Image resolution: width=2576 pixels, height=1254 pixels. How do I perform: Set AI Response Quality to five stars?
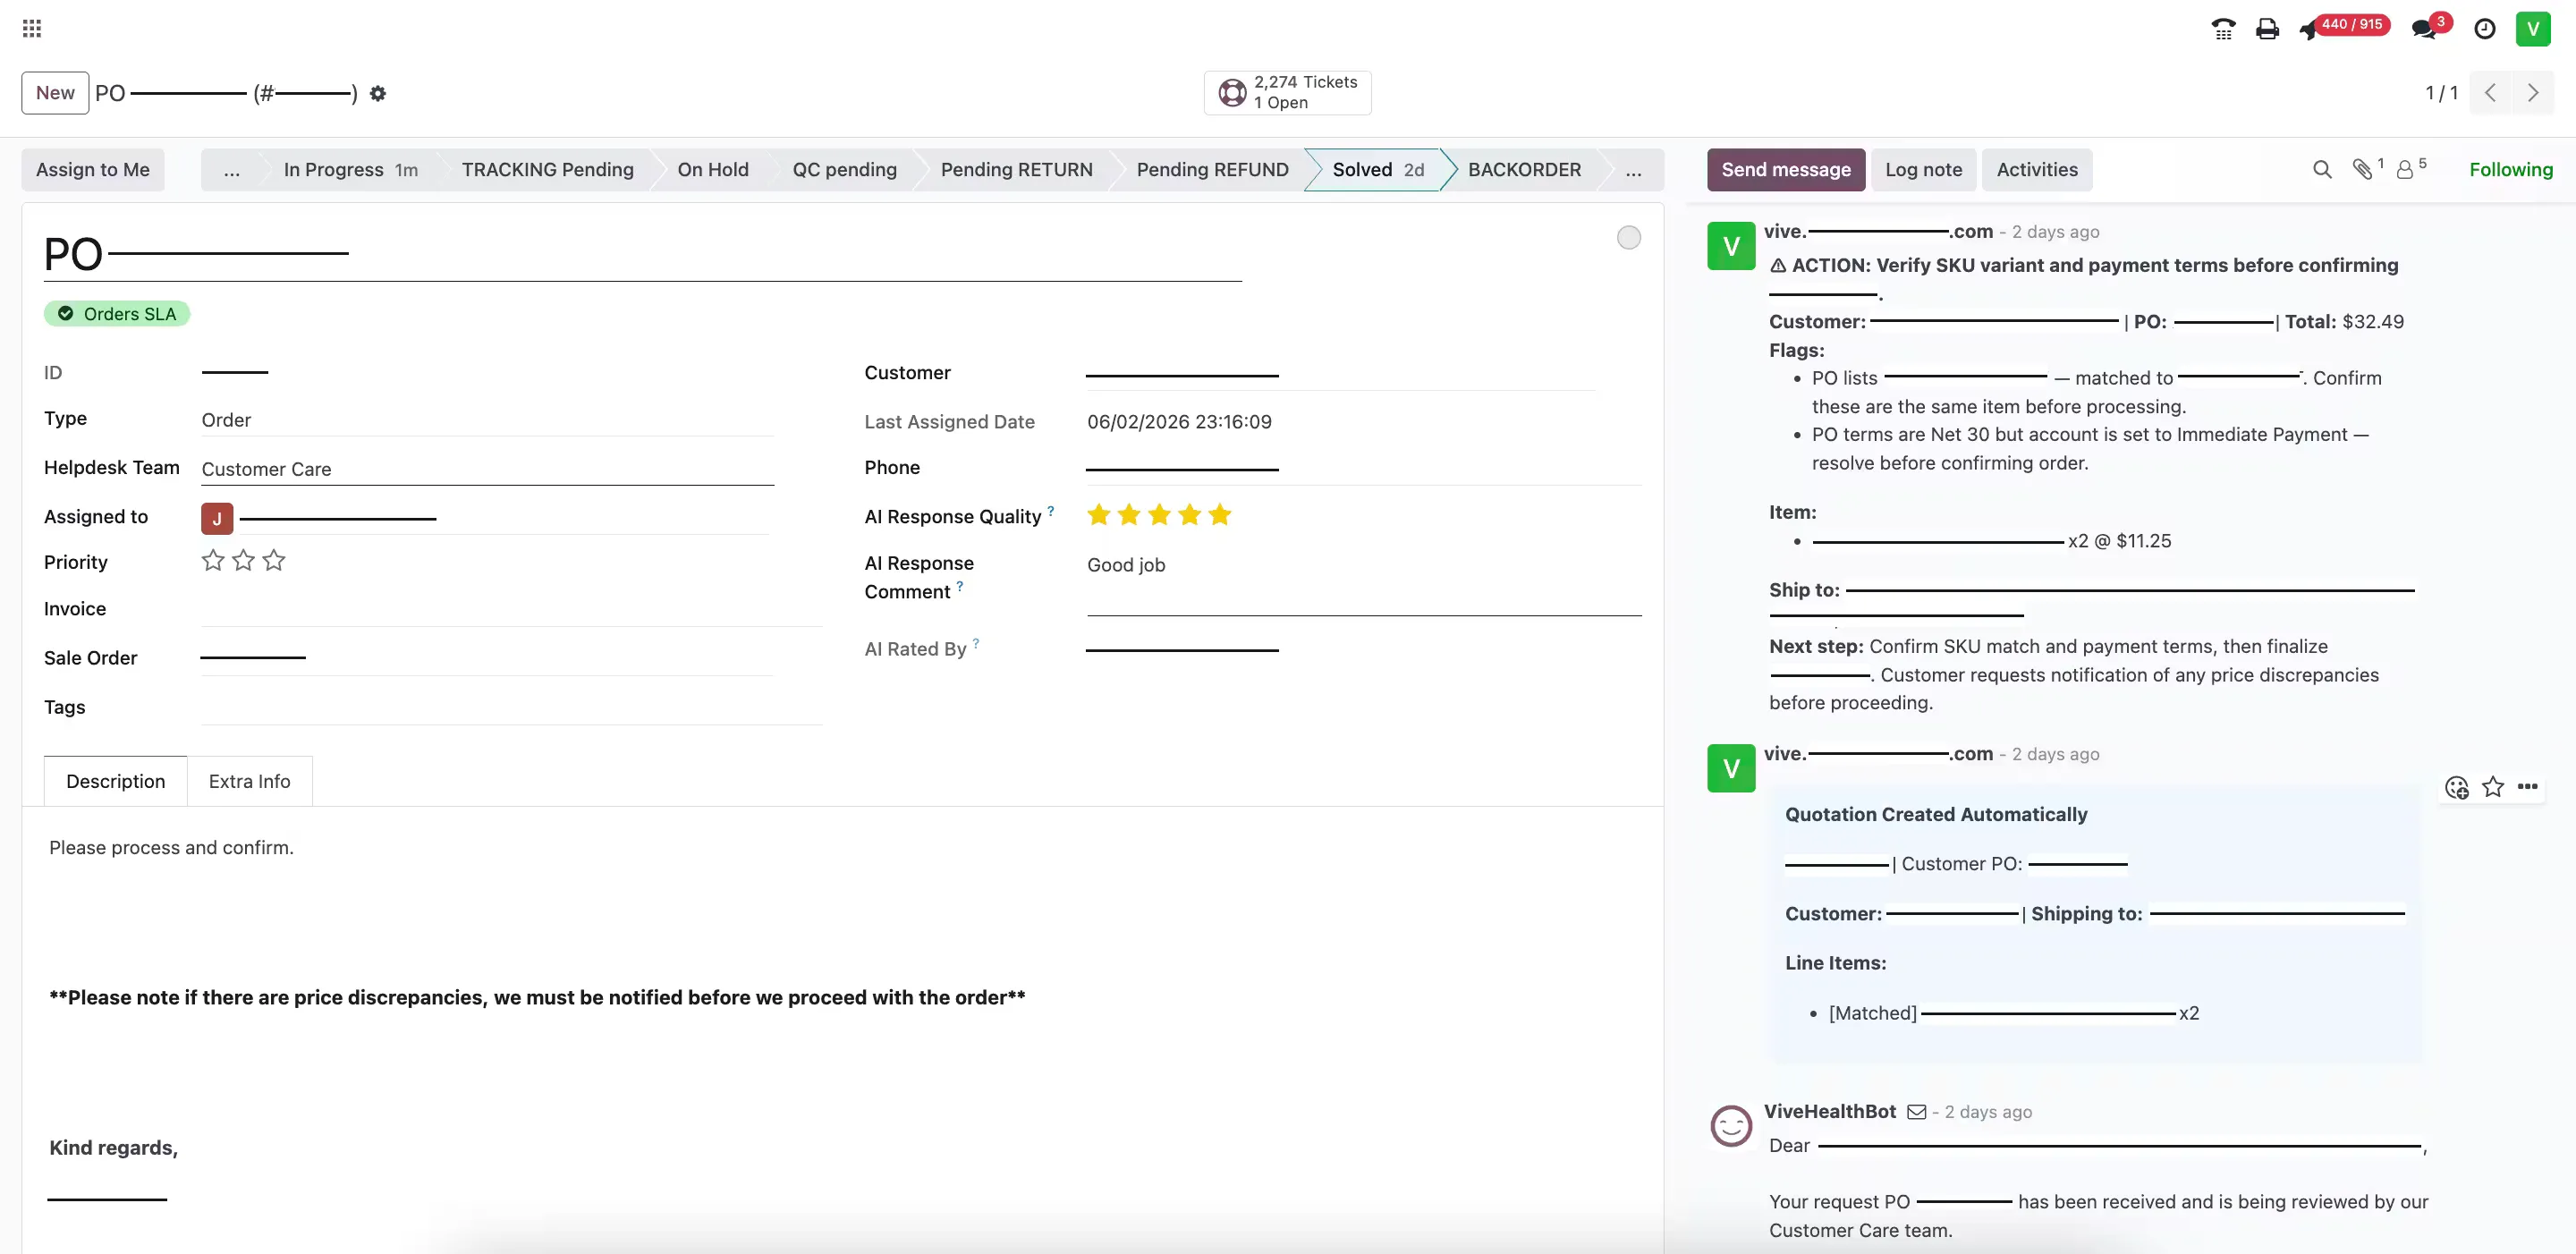tap(1220, 515)
